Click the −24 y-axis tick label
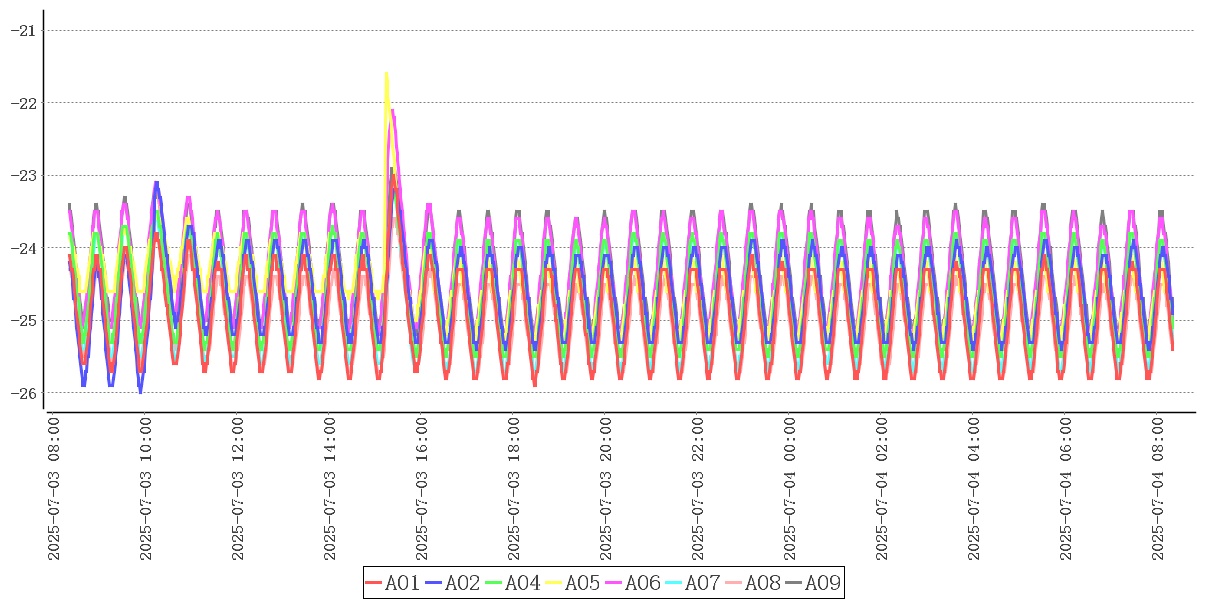The width and height of the screenshot is (1207, 600). point(22,248)
